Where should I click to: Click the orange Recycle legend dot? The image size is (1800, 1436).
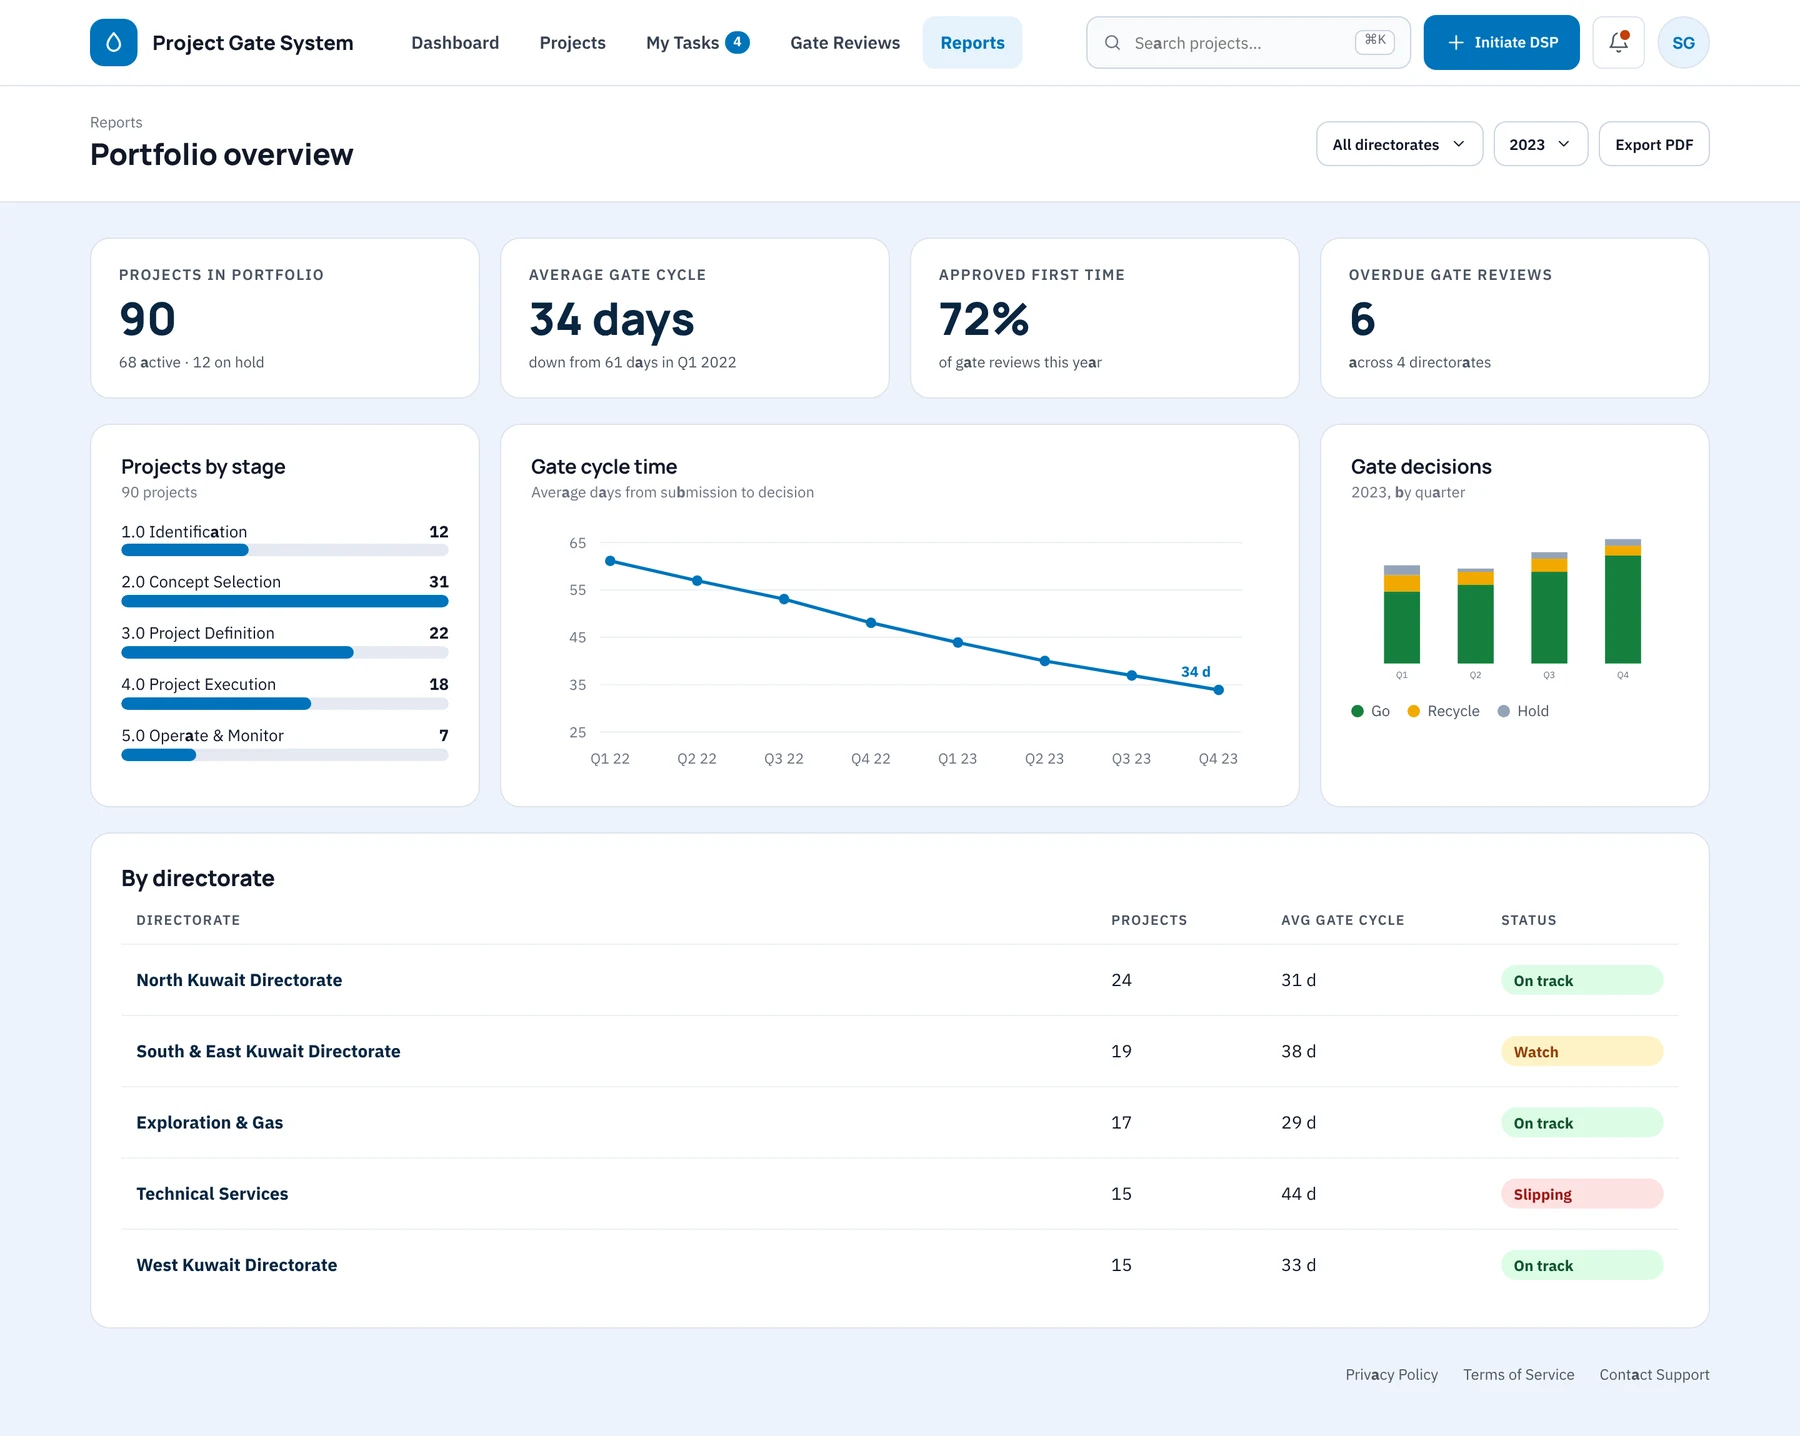coord(1413,711)
